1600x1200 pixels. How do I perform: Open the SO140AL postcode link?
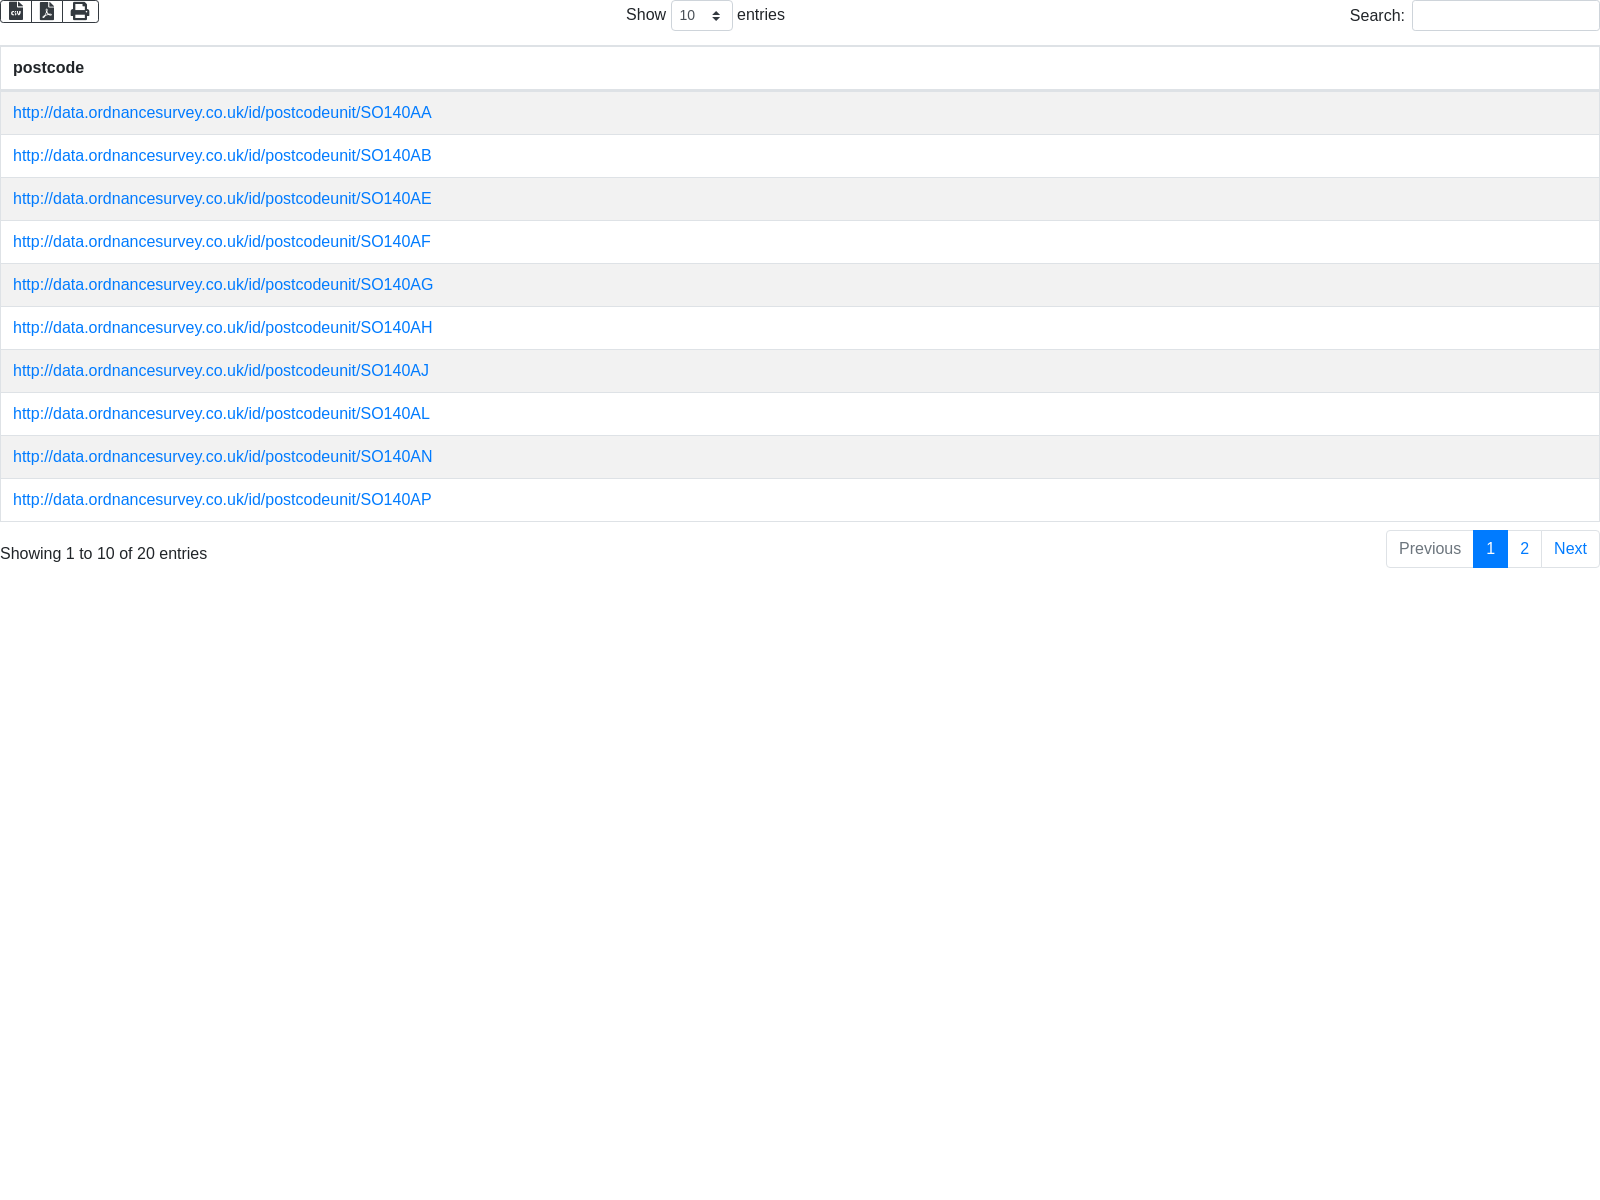[x=221, y=414]
